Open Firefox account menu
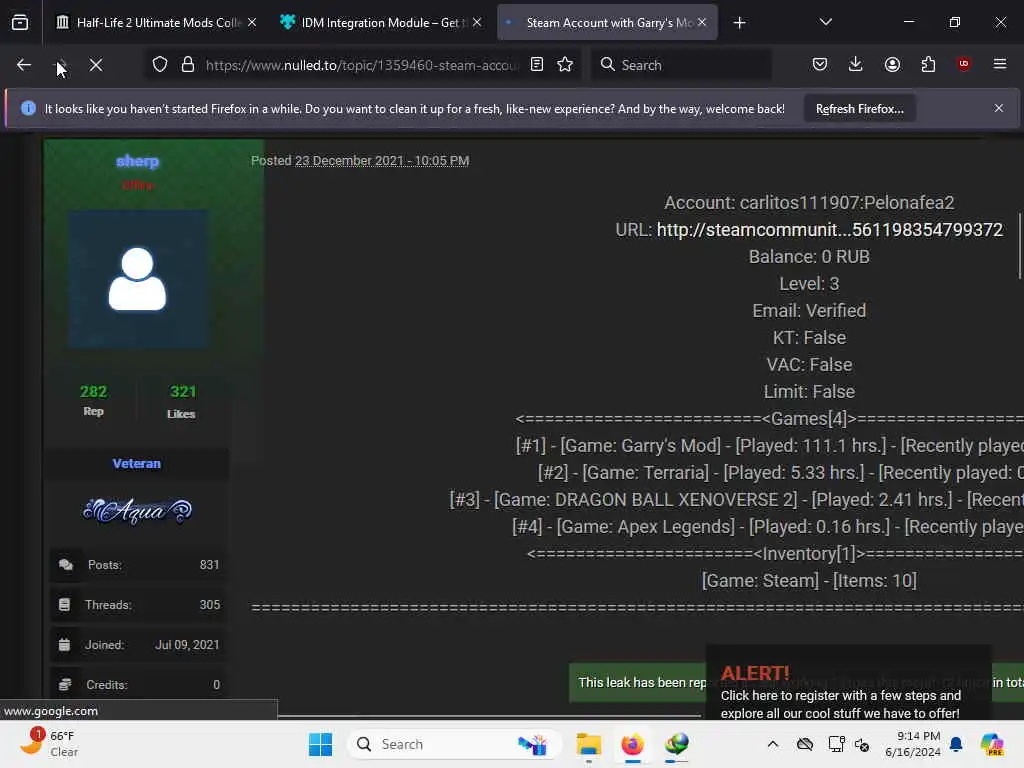 pyautogui.click(x=892, y=65)
